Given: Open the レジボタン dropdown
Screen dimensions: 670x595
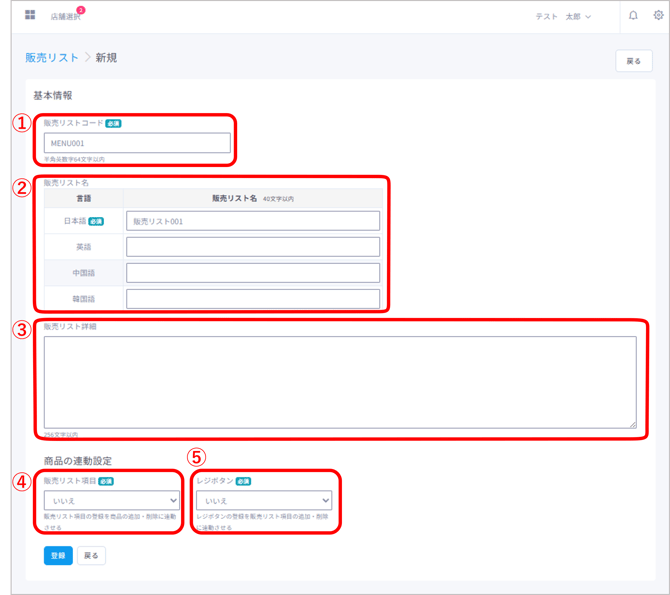Looking at the screenshot, I should click(x=263, y=500).
